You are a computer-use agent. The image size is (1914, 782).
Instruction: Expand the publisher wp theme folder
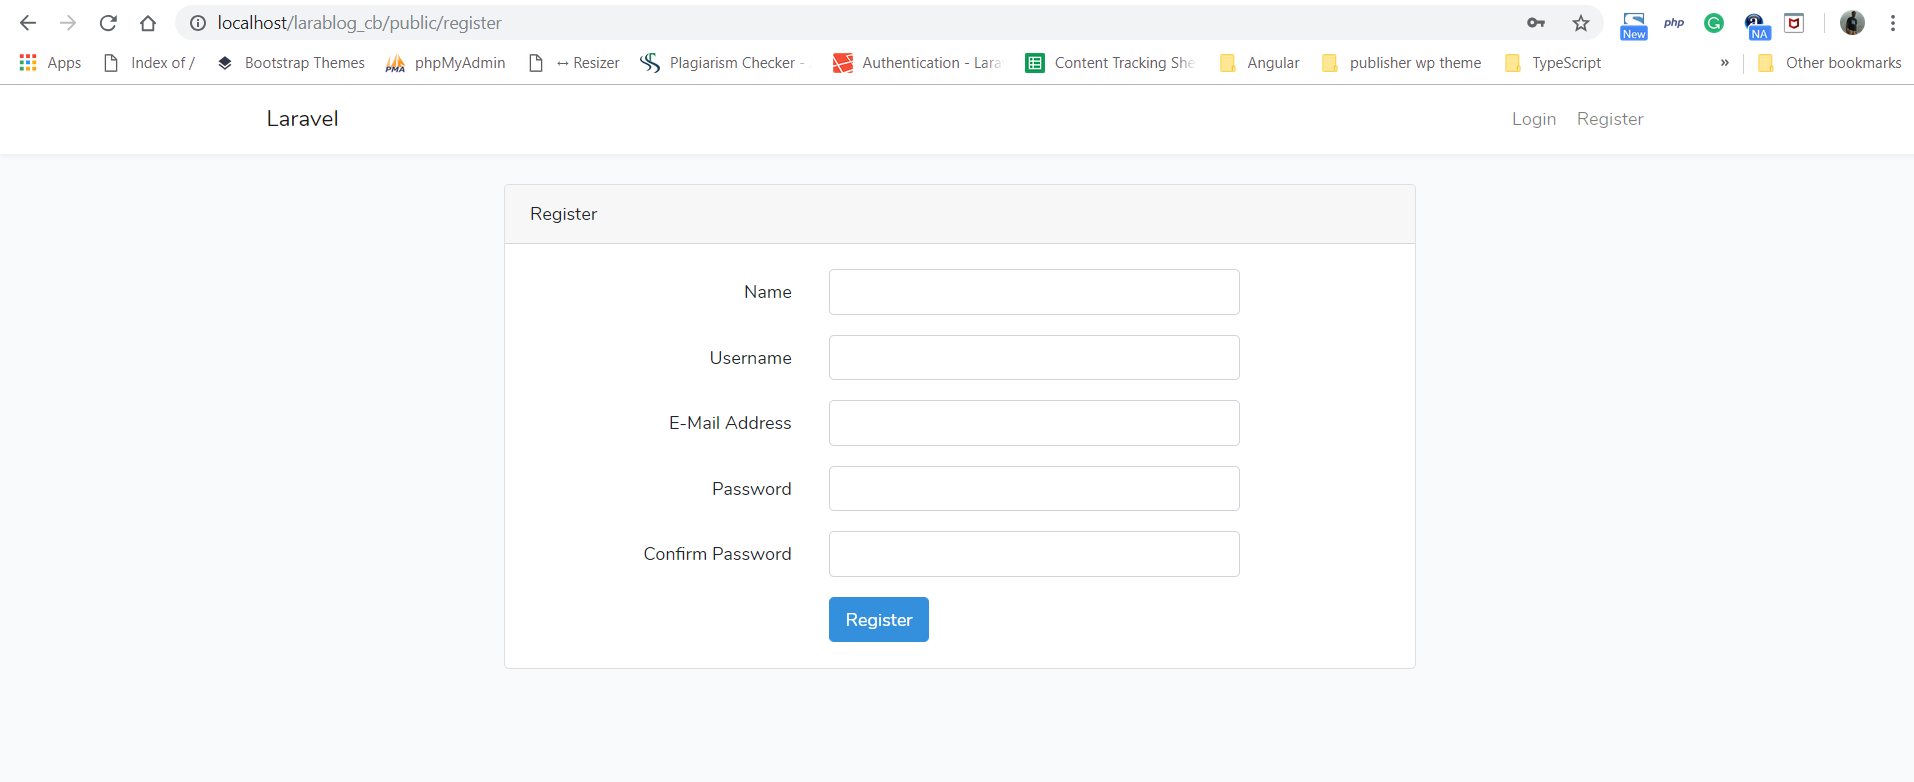click(1401, 62)
